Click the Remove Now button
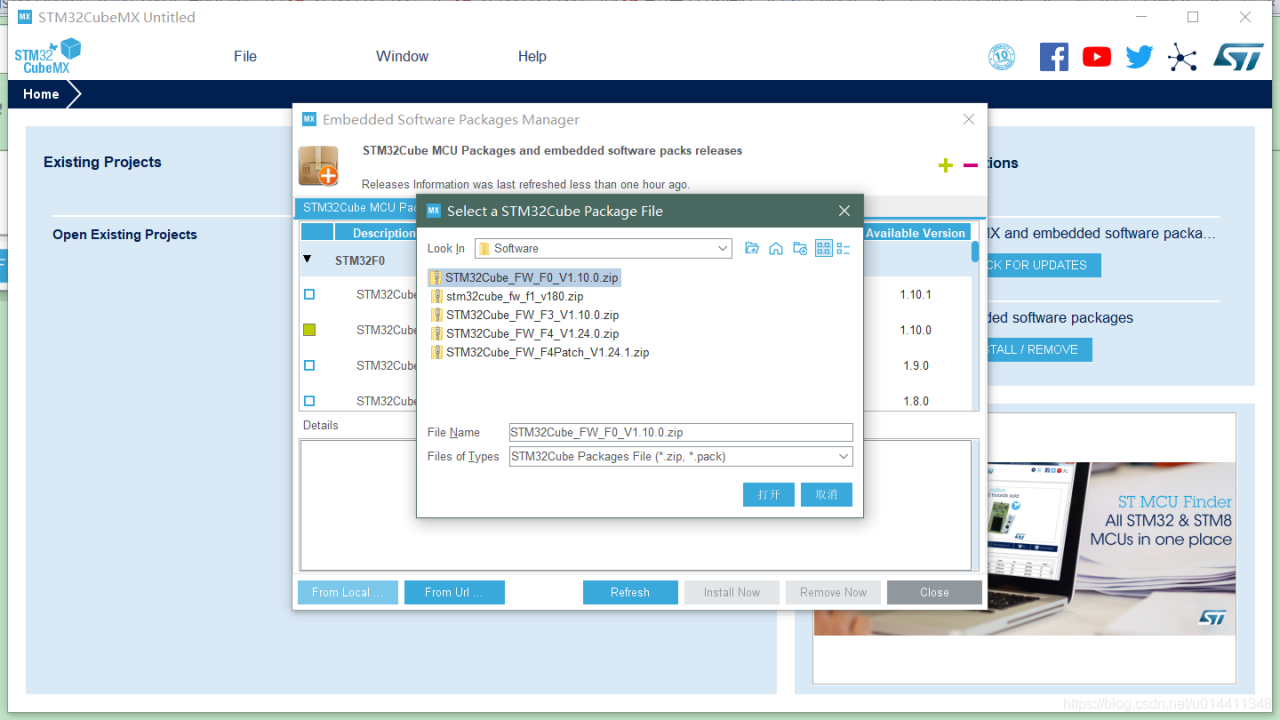1280x720 pixels. point(833,592)
